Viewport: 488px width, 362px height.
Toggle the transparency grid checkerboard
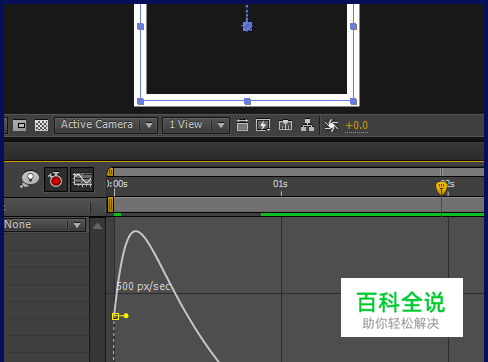point(42,125)
